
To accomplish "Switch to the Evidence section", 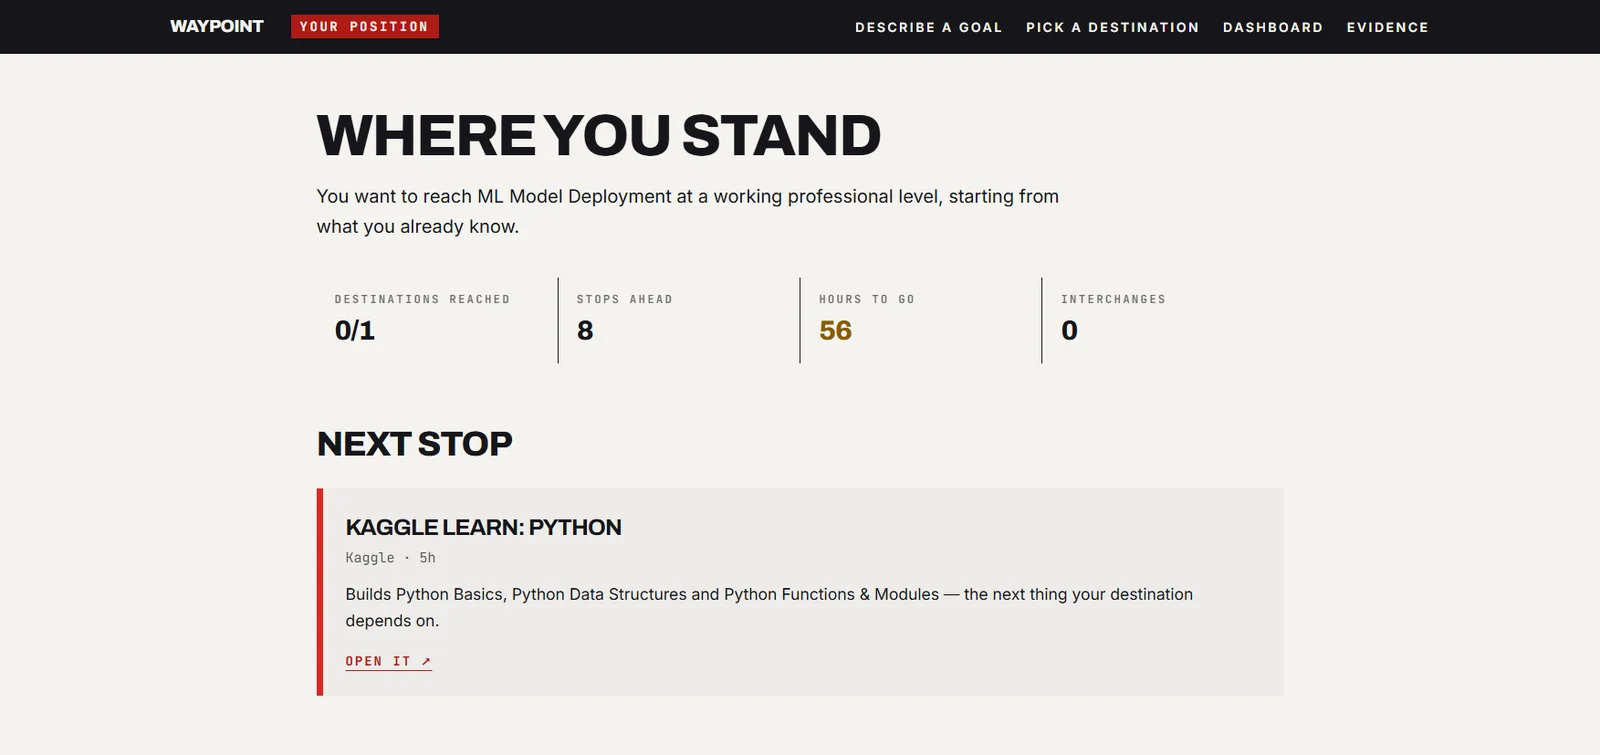I will point(1387,27).
